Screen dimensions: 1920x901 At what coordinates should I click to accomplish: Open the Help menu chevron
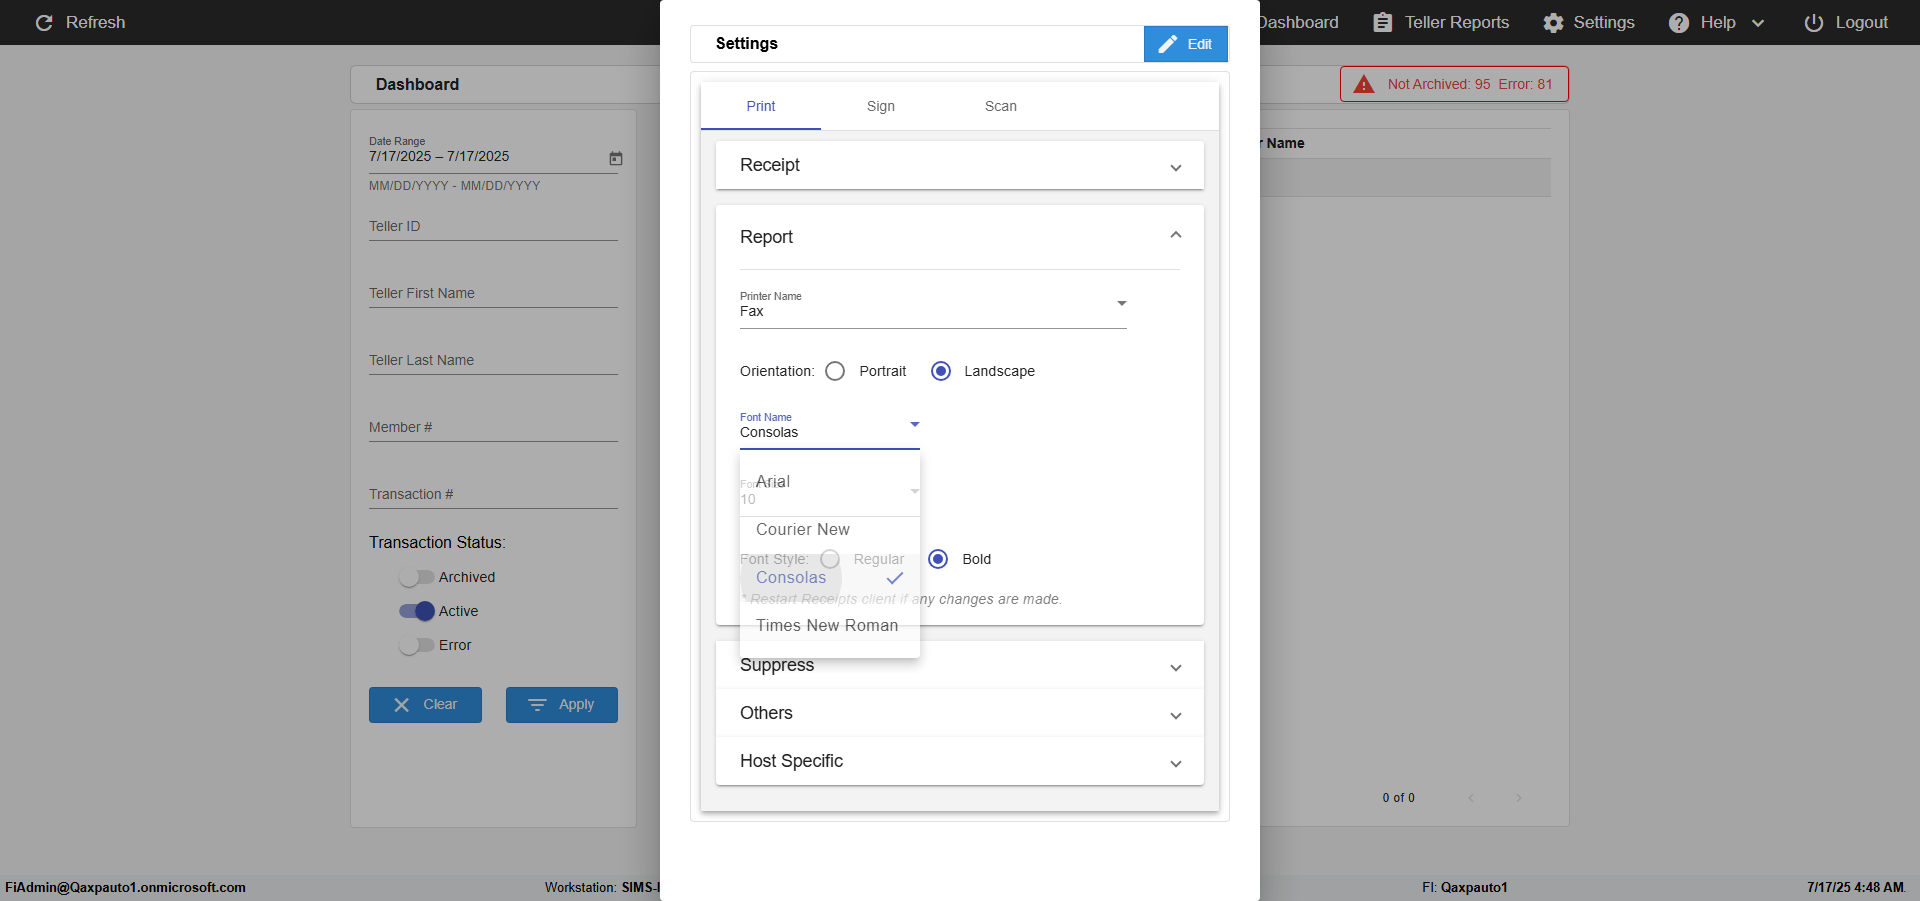click(1758, 23)
